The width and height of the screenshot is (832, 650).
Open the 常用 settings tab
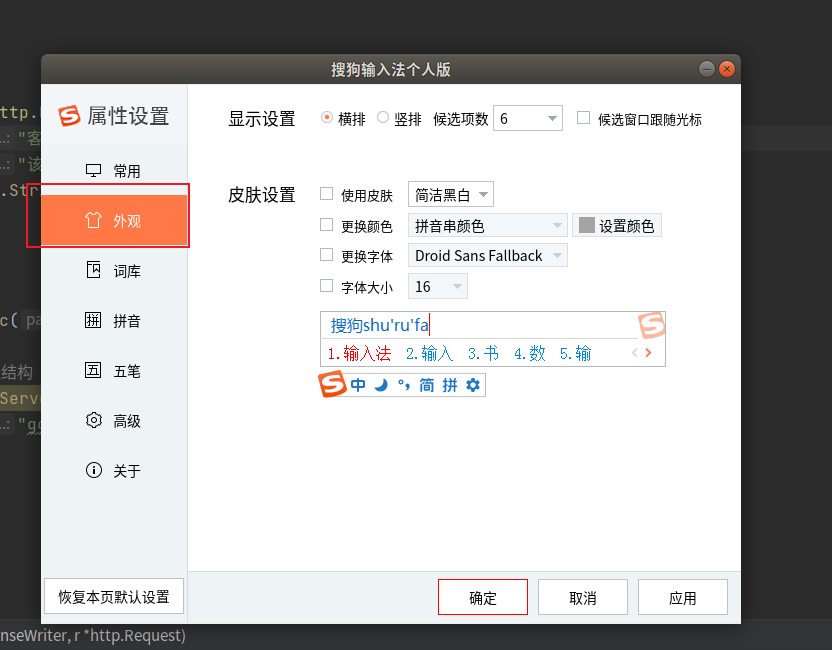tap(114, 171)
